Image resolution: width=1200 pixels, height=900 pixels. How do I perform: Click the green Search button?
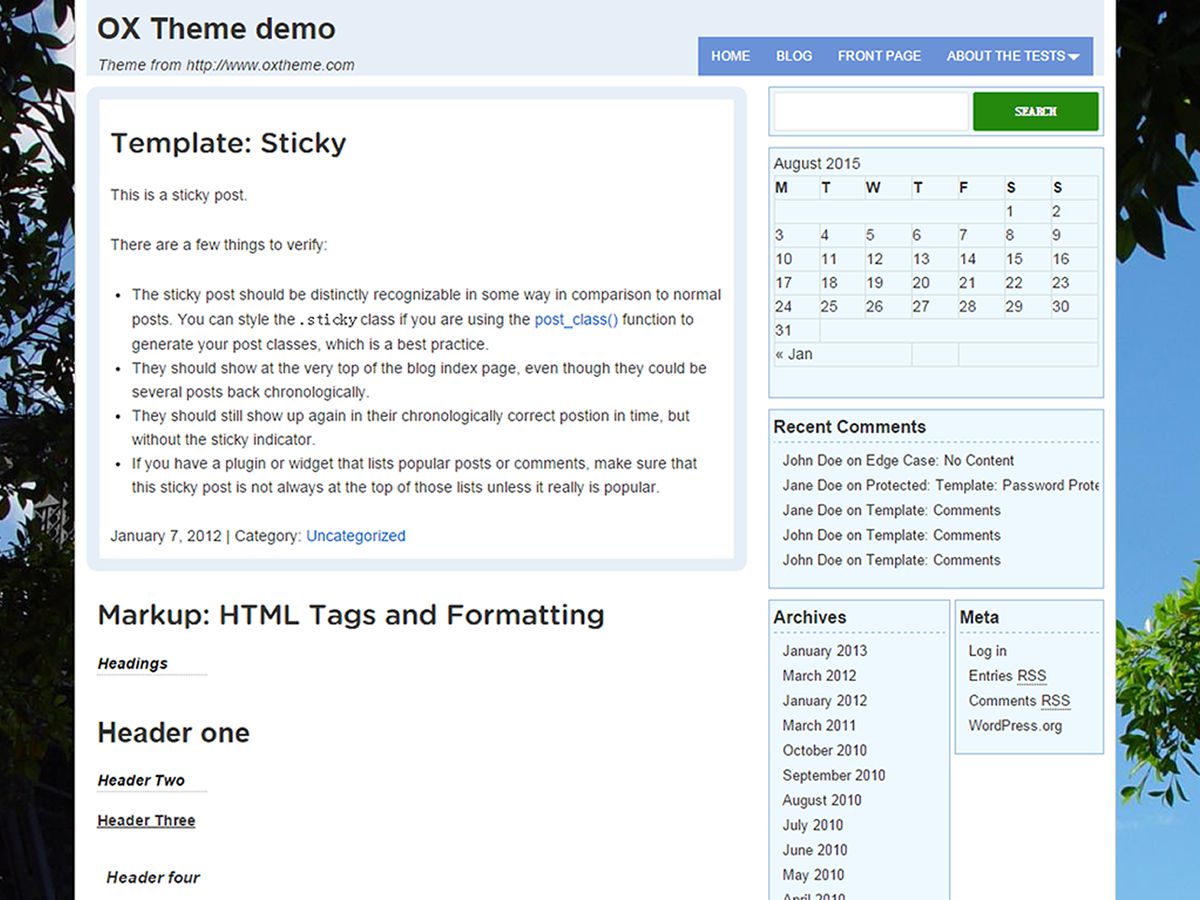(x=1035, y=111)
